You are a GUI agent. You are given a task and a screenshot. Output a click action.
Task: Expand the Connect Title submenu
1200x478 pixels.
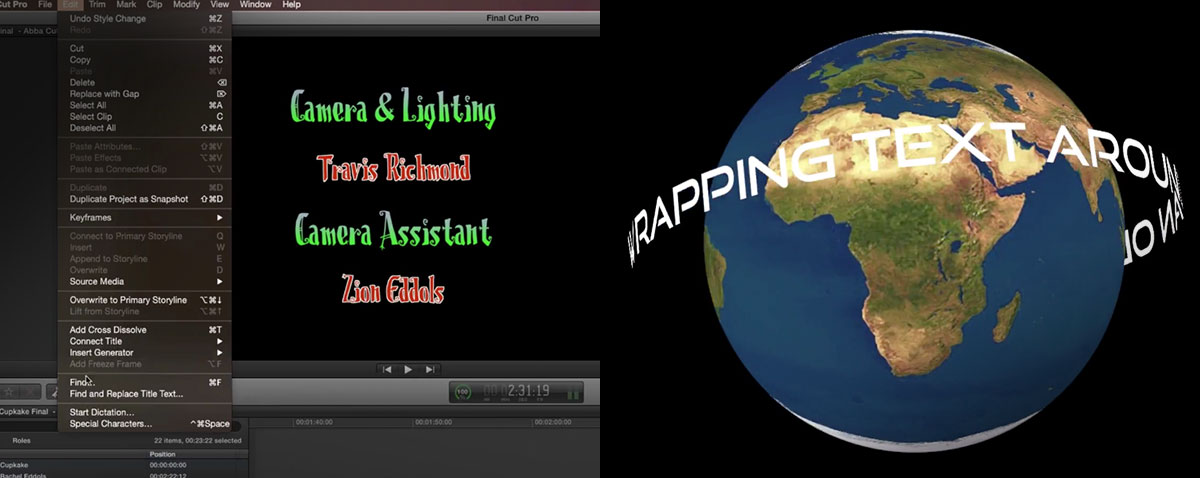point(145,341)
